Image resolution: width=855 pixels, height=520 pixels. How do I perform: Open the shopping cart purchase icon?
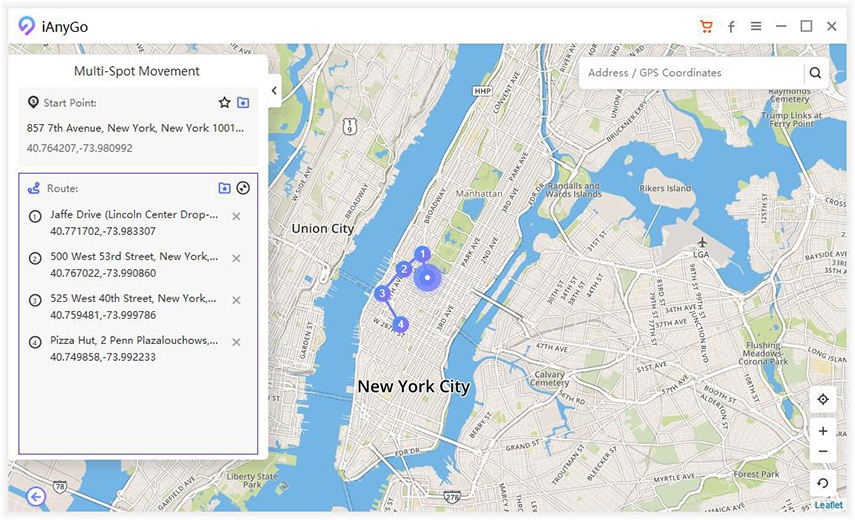pos(706,26)
